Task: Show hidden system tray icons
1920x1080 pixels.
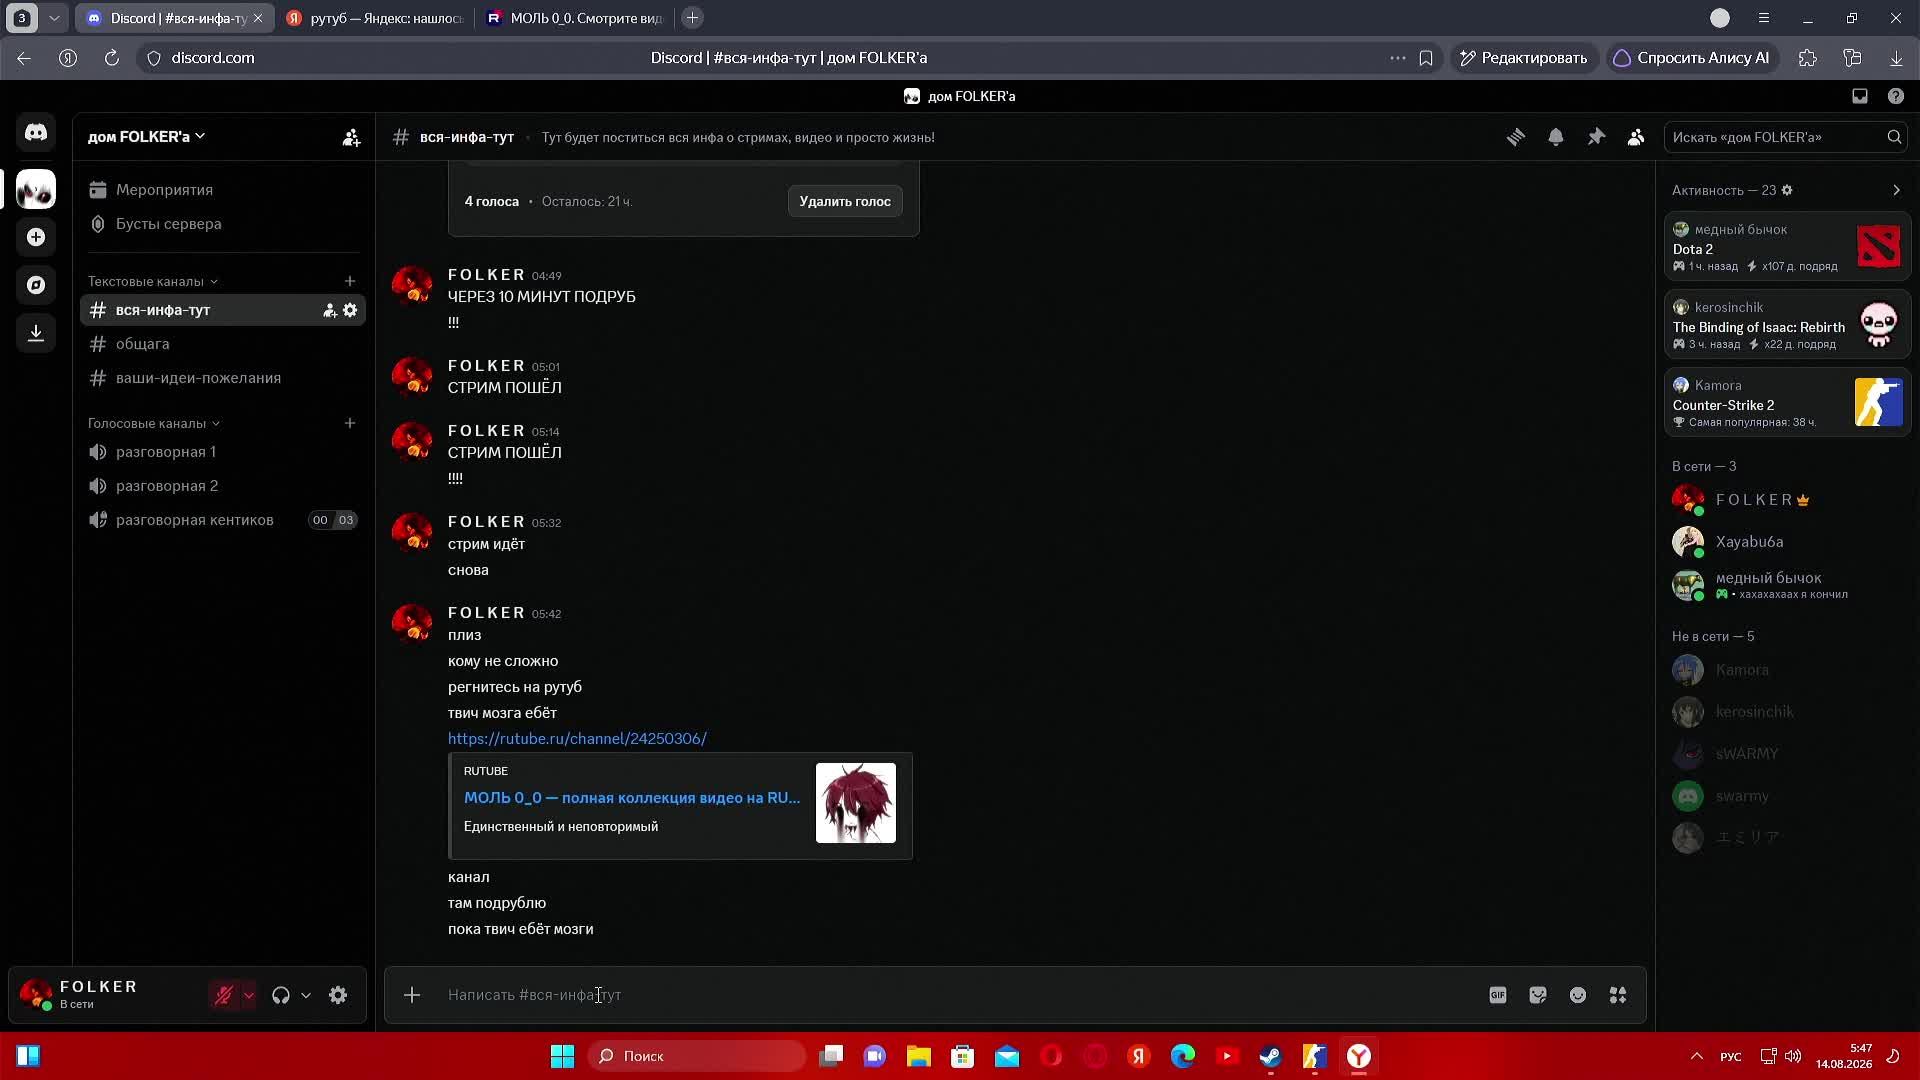Action: [x=1697, y=1056]
